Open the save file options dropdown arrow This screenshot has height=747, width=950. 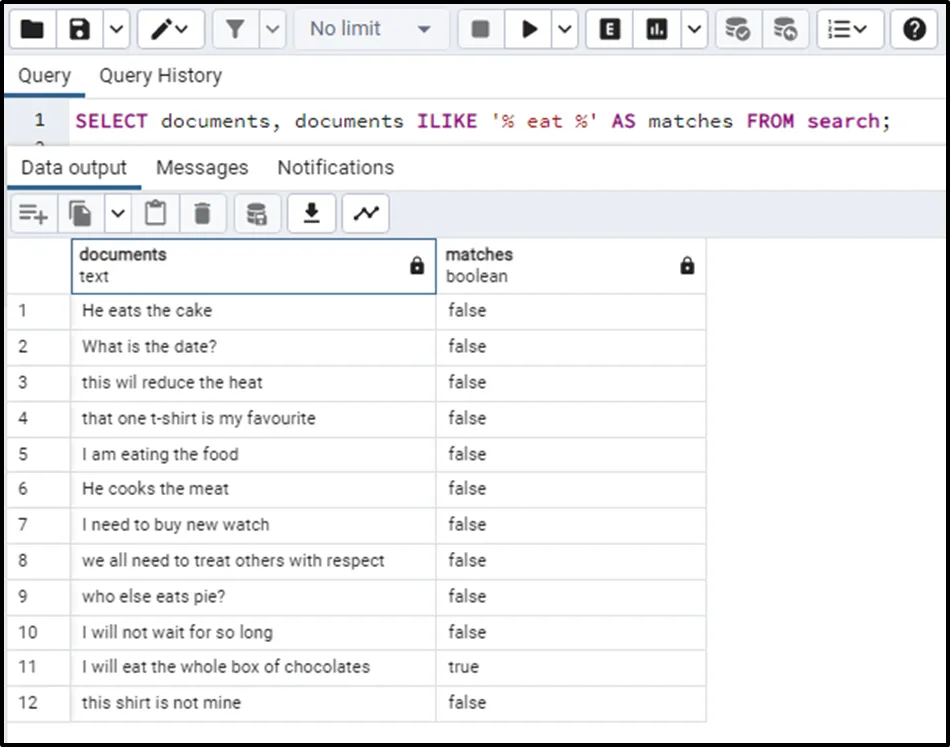pos(116,30)
